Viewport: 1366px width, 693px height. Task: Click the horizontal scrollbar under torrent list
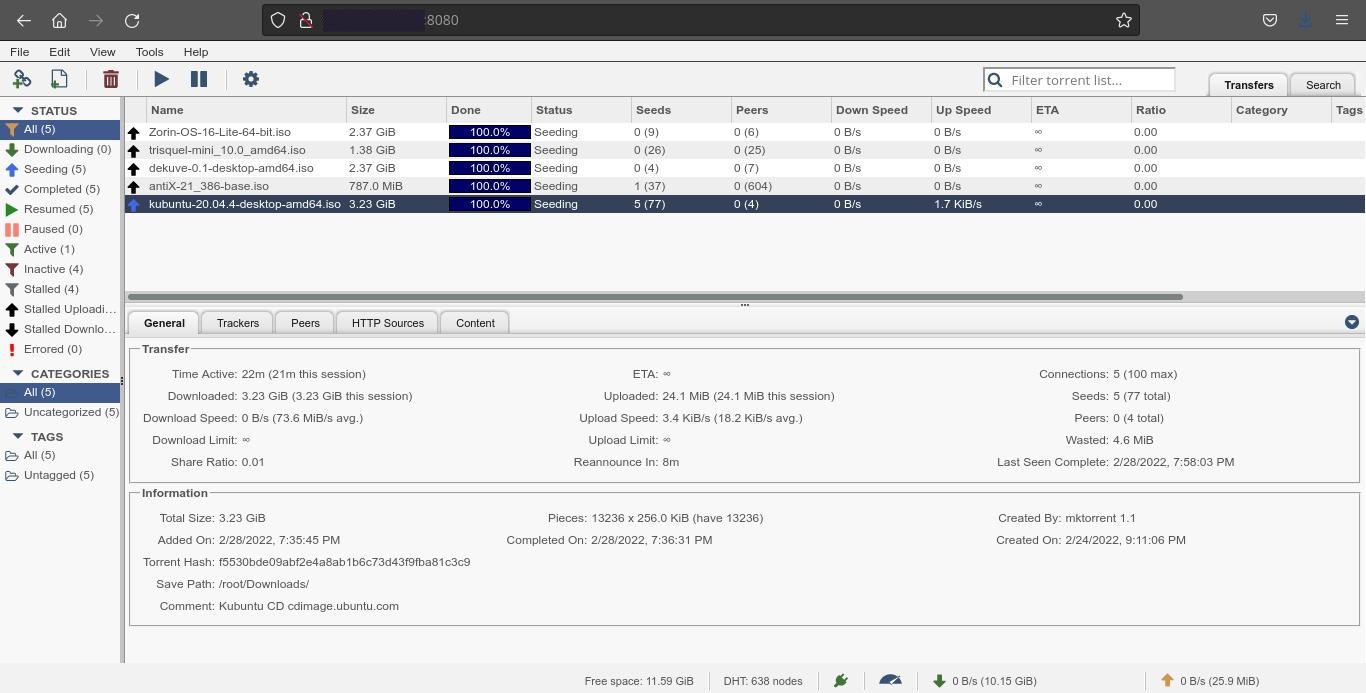(x=655, y=296)
